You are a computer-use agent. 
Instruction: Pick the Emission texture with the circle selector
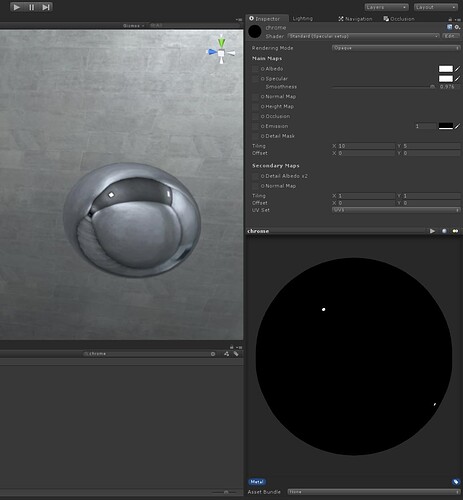coord(263,126)
